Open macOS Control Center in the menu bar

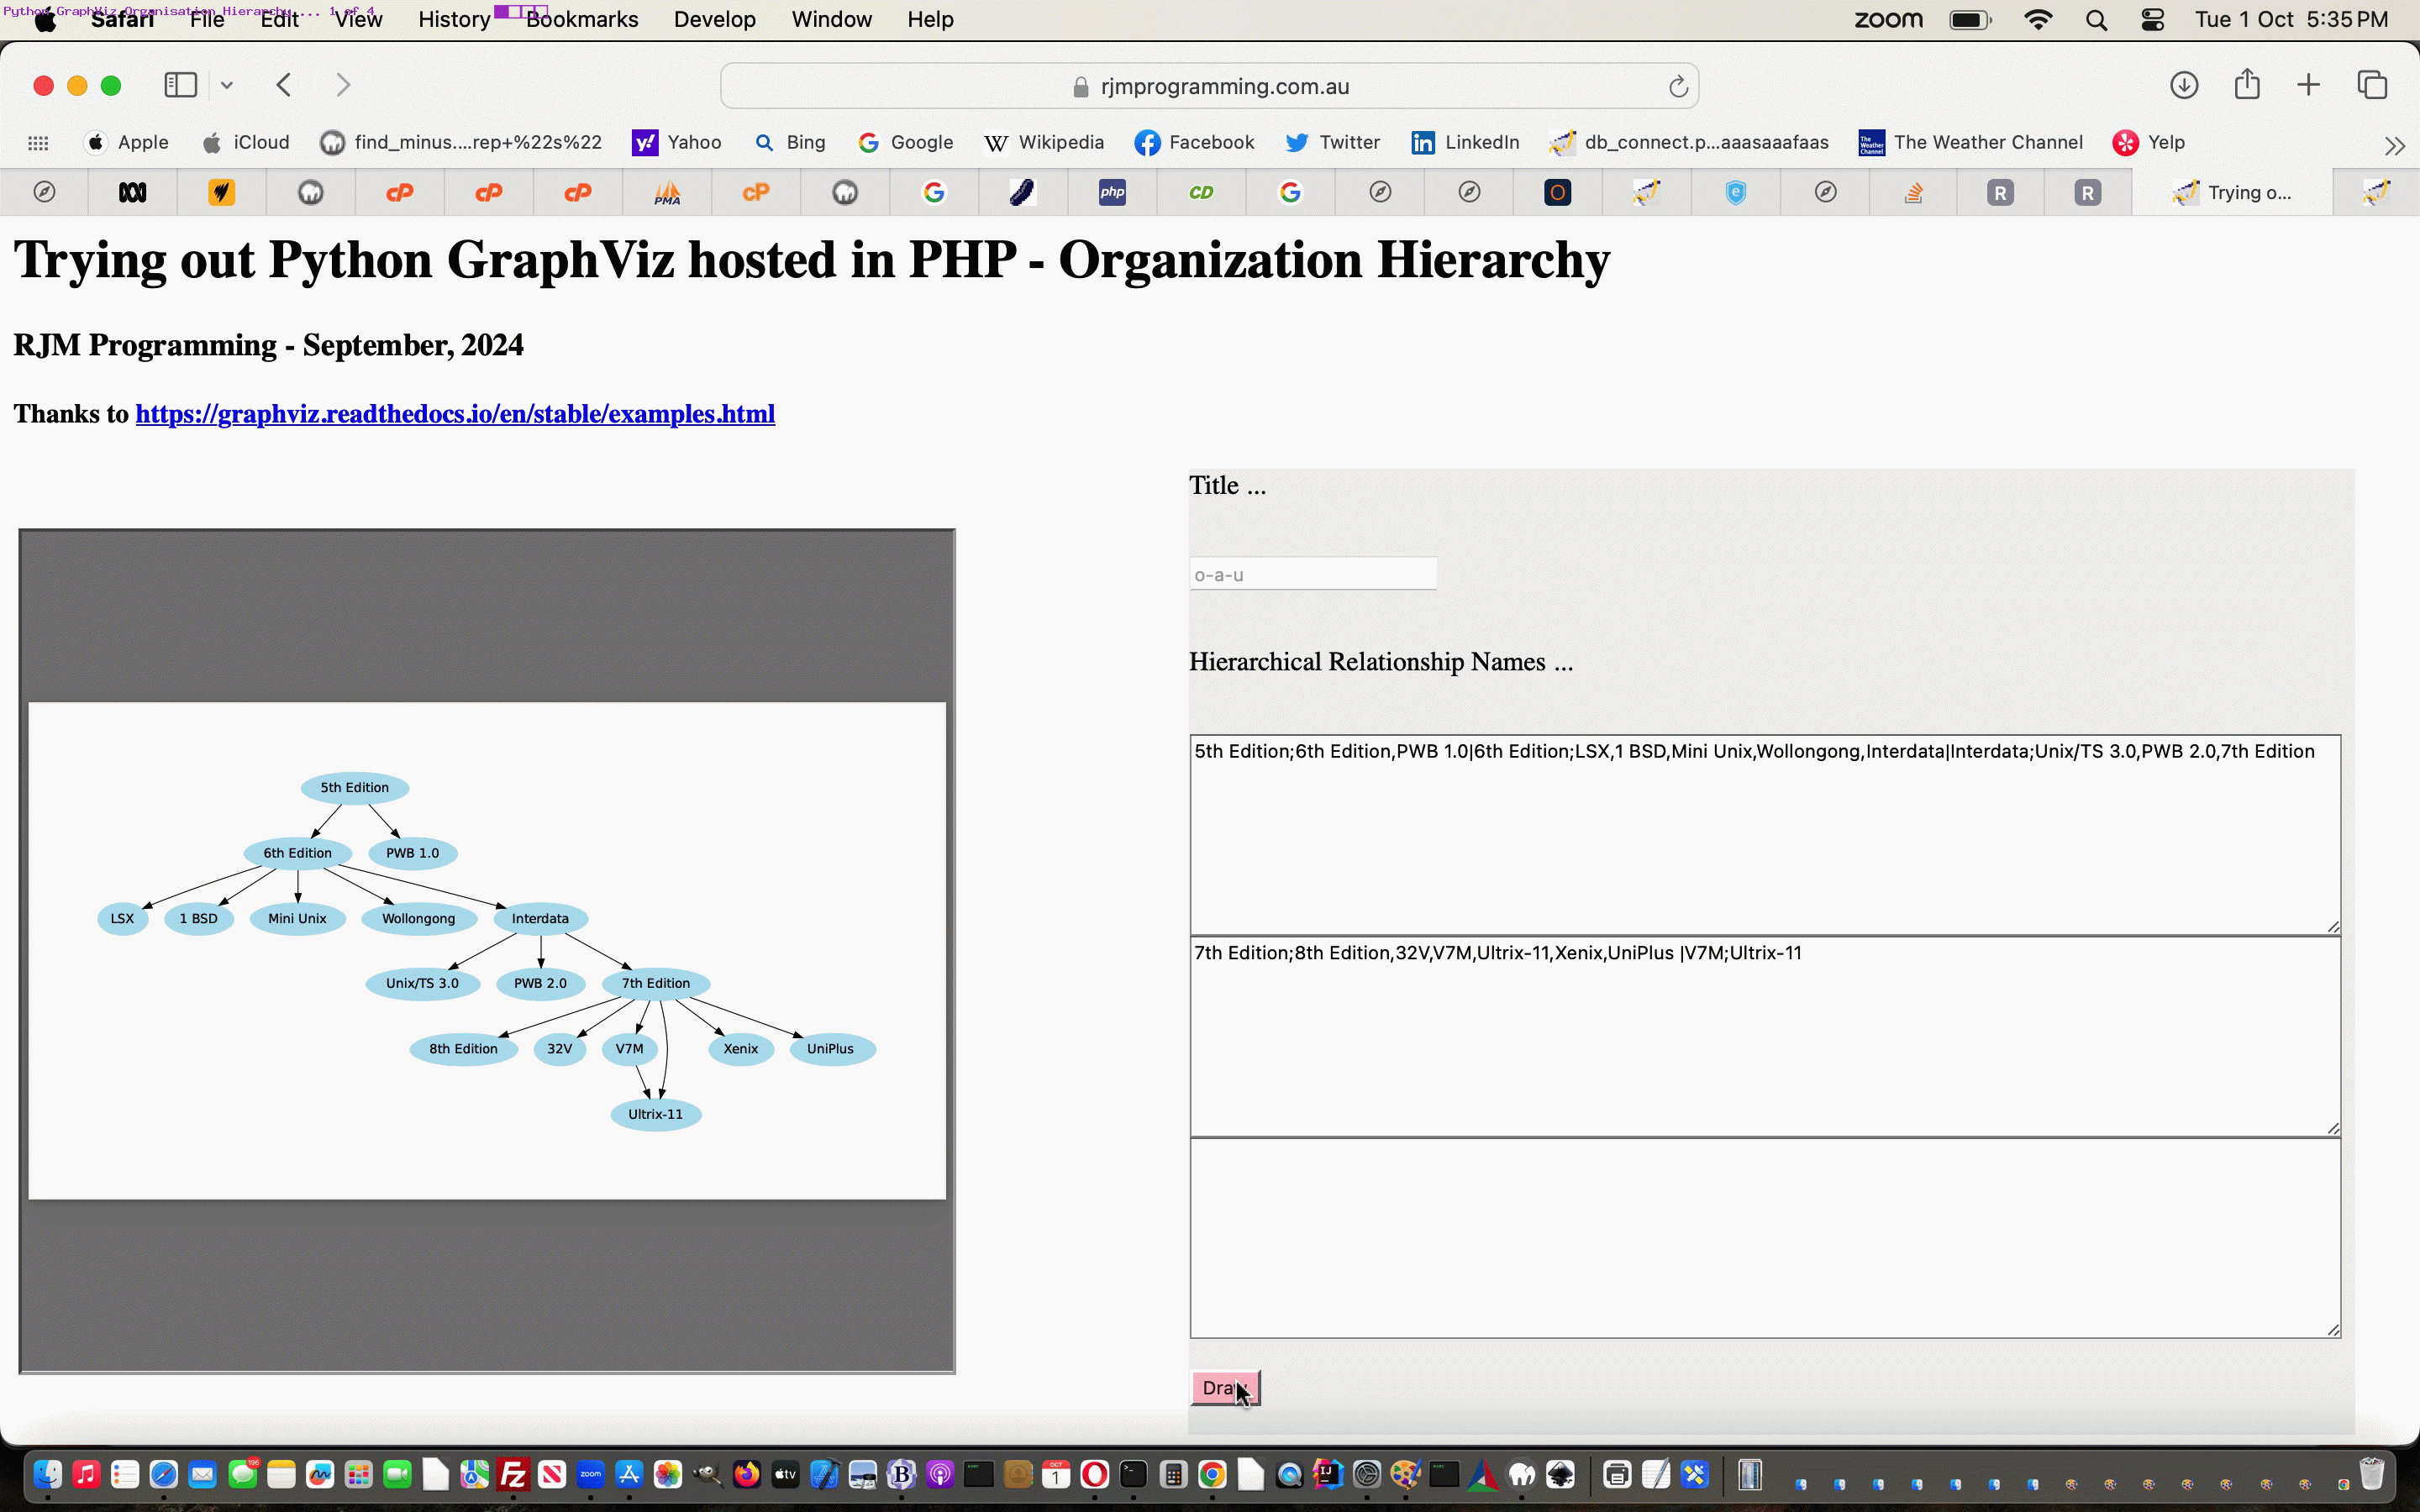point(2152,19)
